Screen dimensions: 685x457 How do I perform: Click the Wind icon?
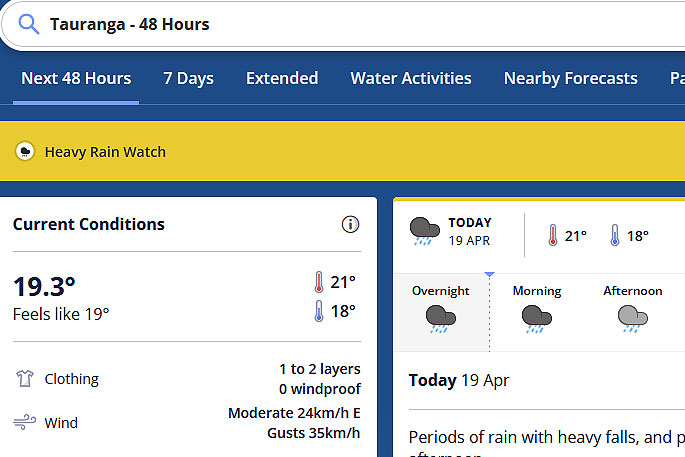coord(25,423)
